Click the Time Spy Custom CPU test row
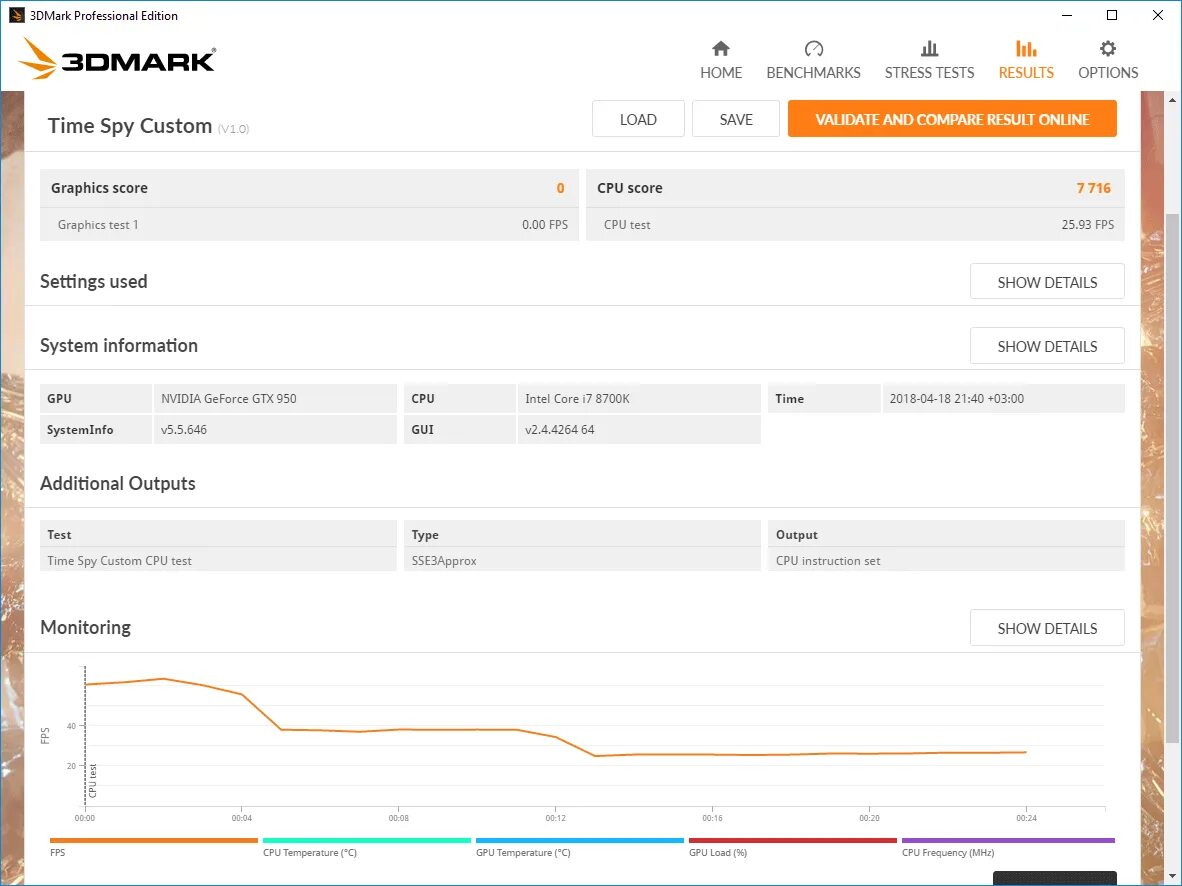The height and width of the screenshot is (886, 1182). click(218, 560)
